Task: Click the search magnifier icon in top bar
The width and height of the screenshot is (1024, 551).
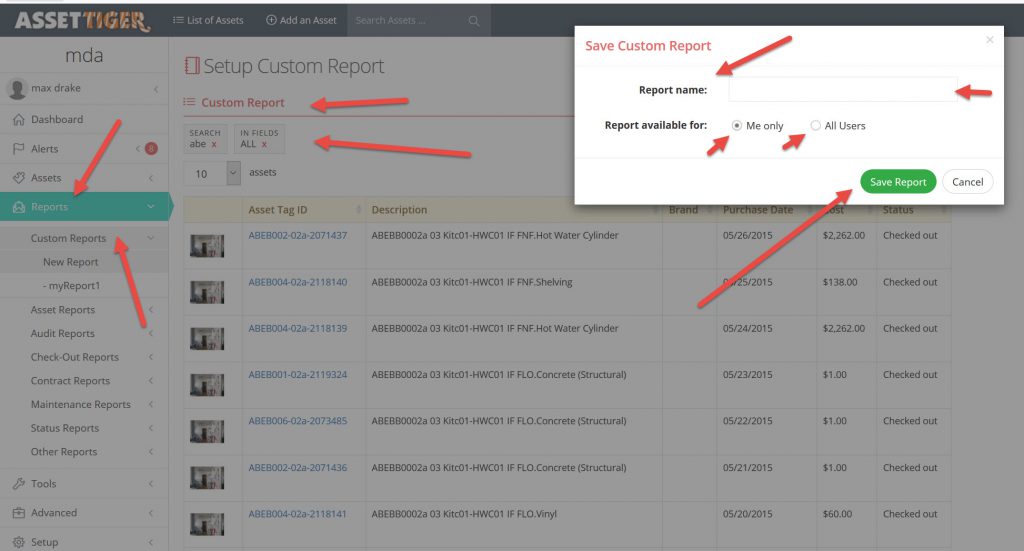Action: (x=474, y=21)
